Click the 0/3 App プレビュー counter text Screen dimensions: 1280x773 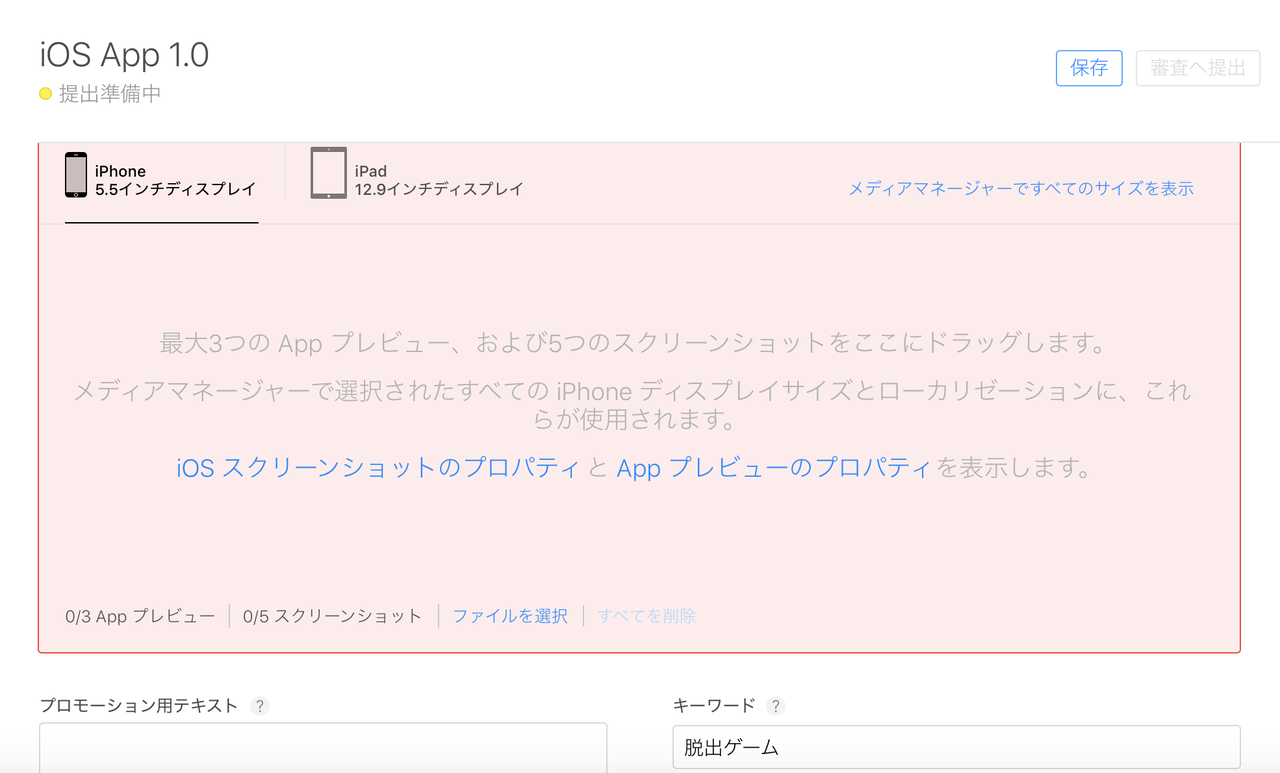tap(140, 616)
